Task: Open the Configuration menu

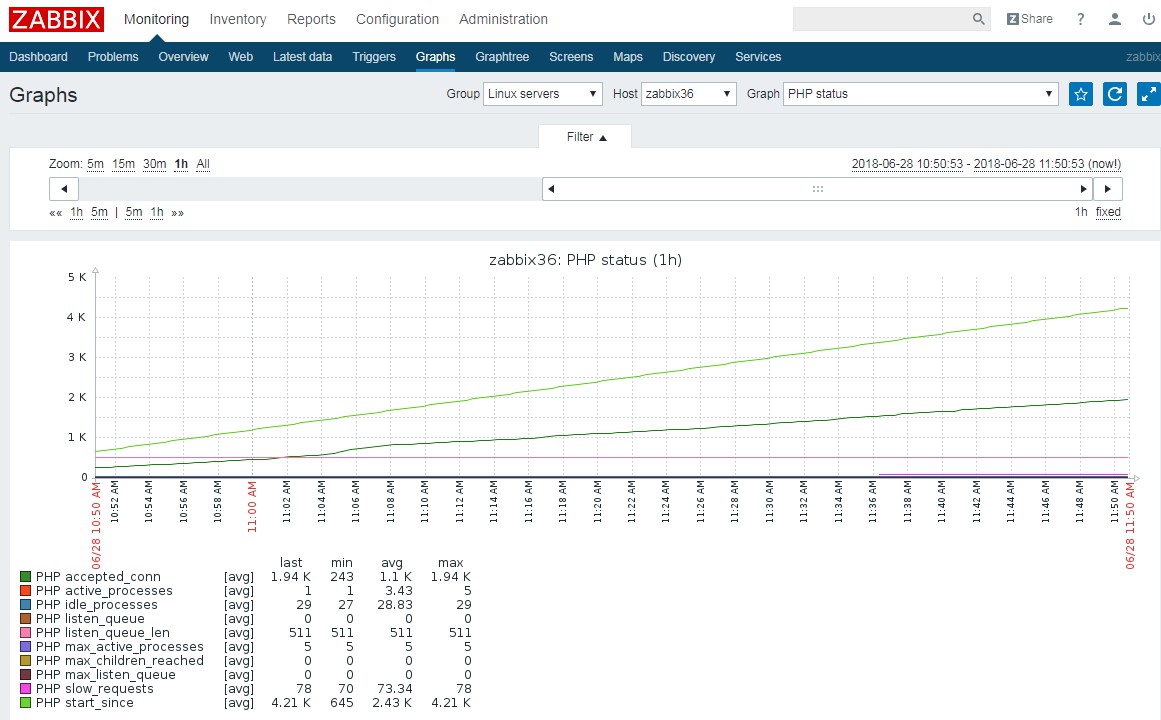Action: [397, 19]
